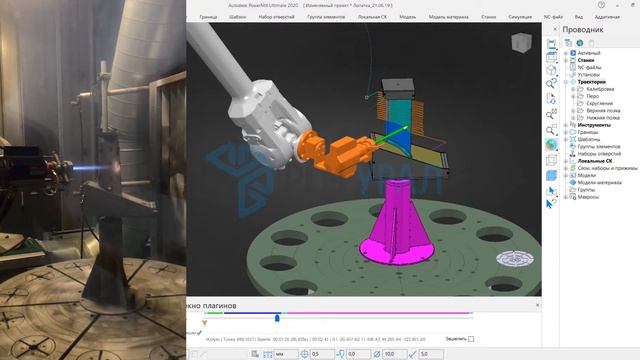This screenshot has height=360, width=640.
Task: Click the hollow cube icon under the globe icon
Action: (551, 160)
